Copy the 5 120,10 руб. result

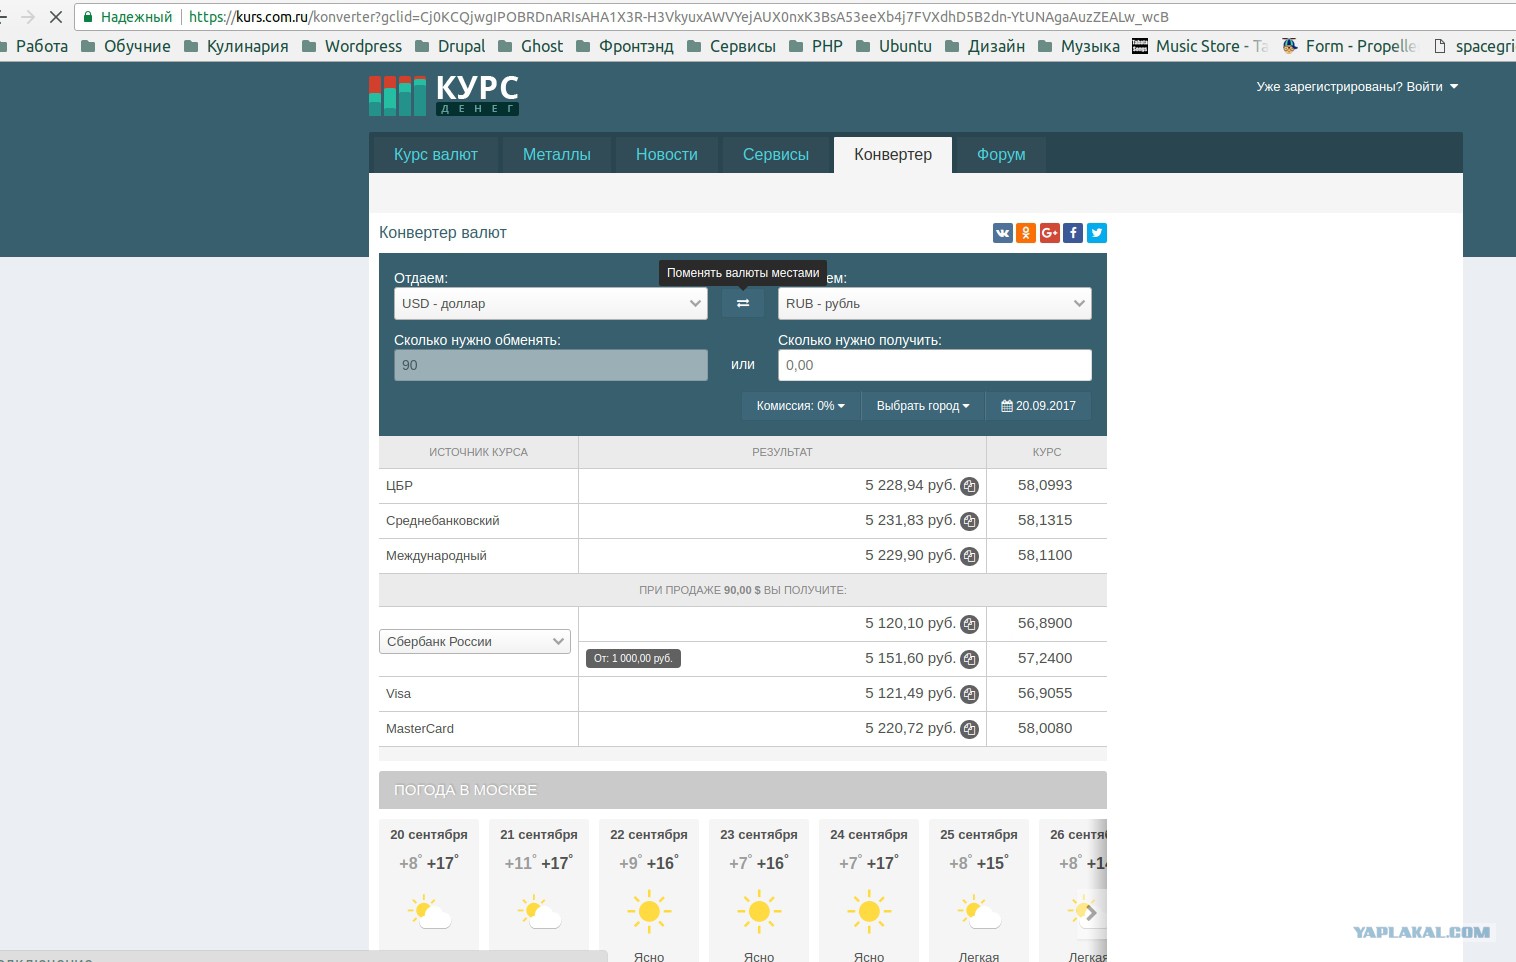click(x=969, y=625)
